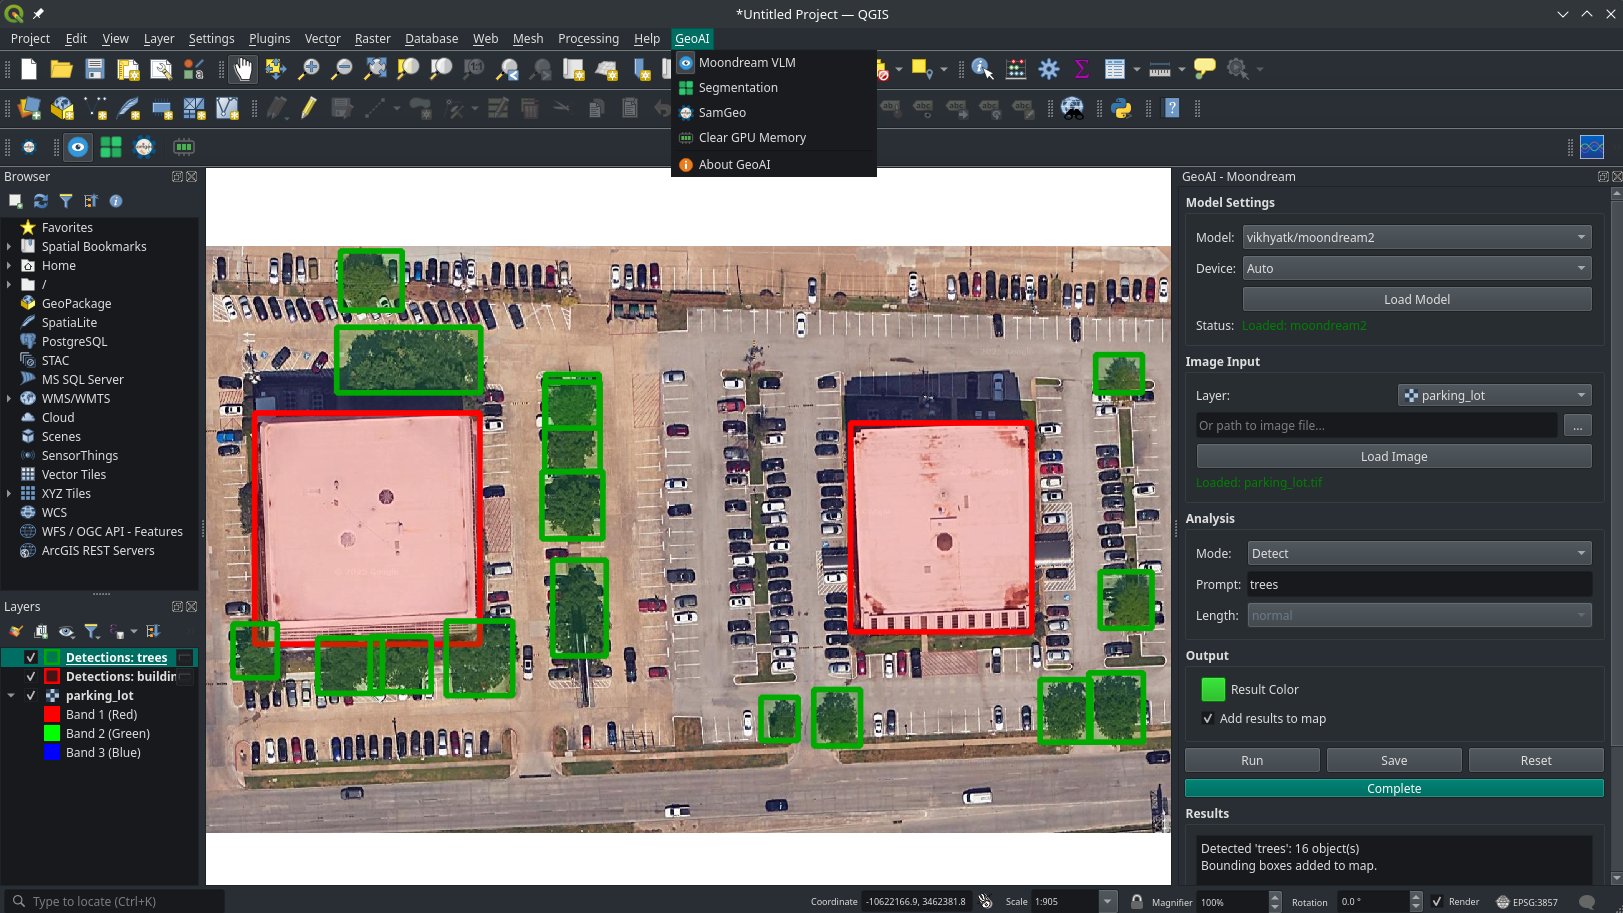Click the Statistical Summary sigma icon

(x=1081, y=69)
